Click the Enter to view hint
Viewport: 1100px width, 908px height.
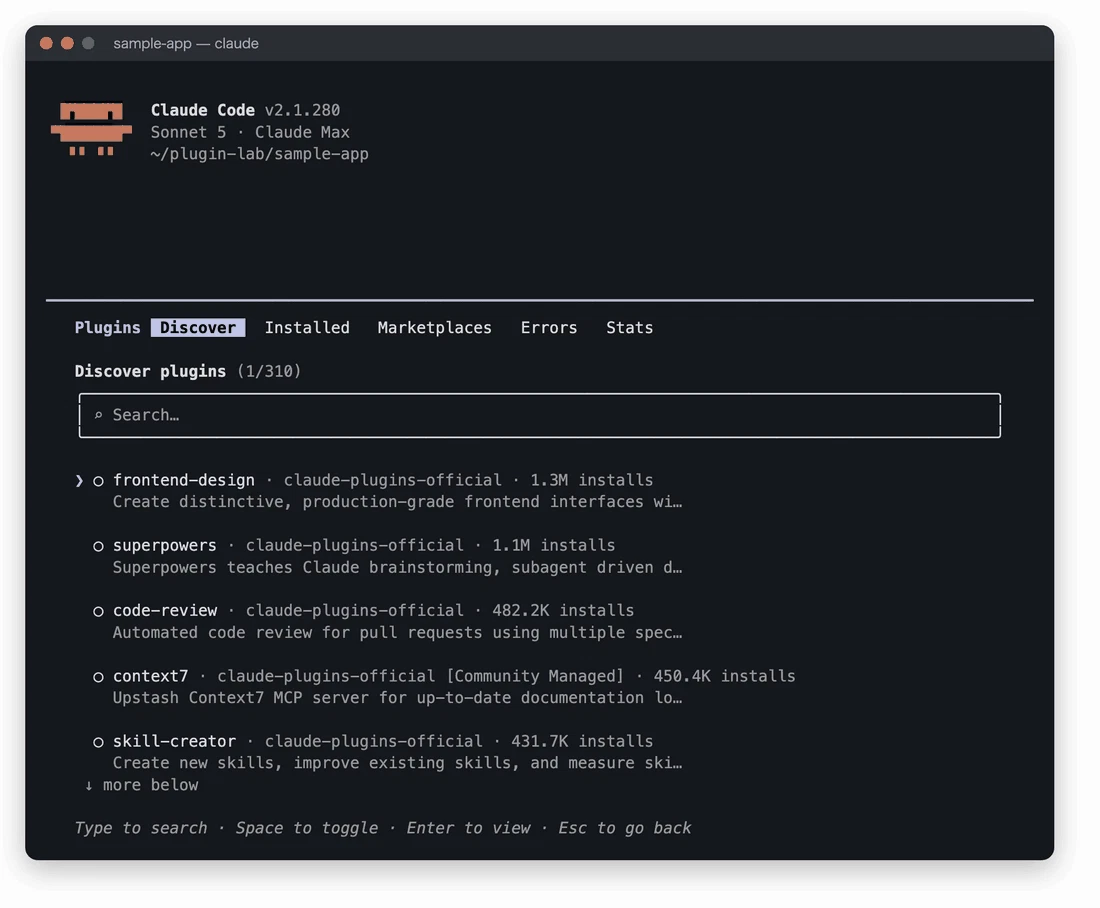click(x=468, y=828)
